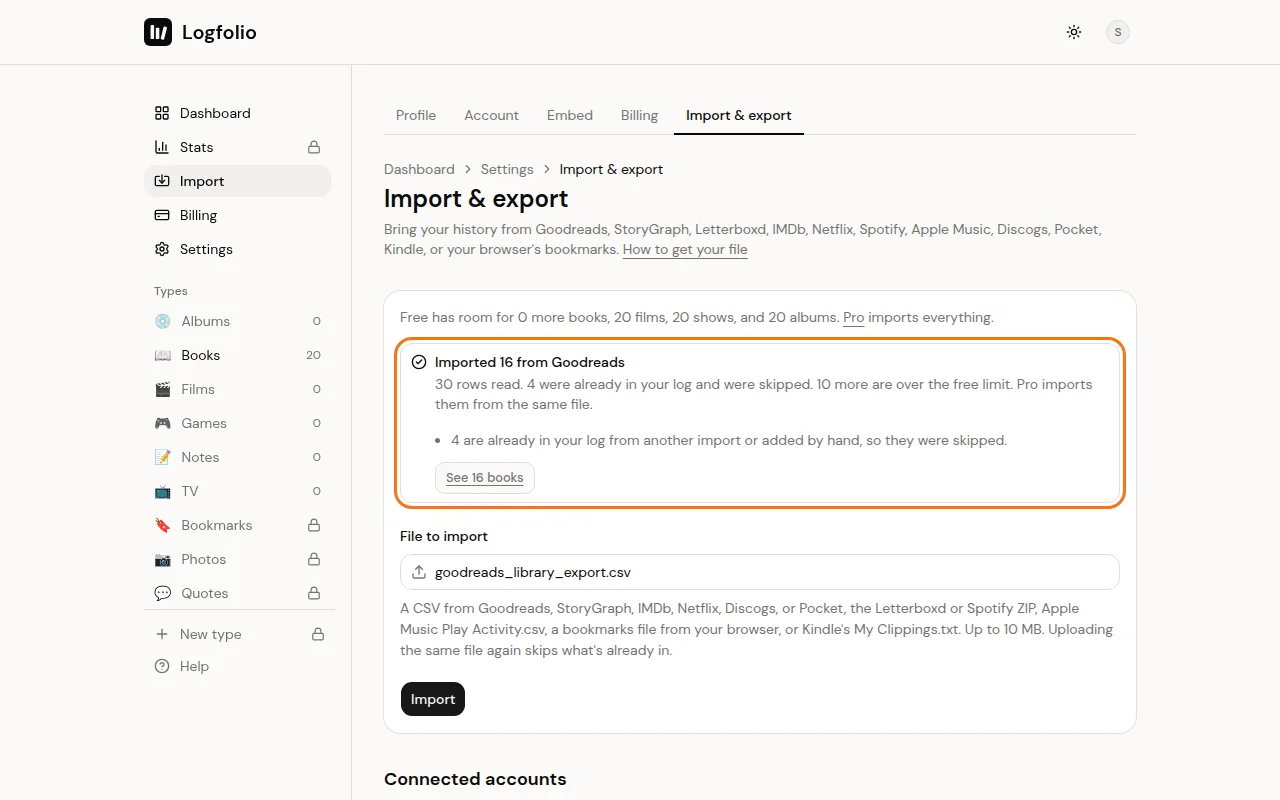Open the locked Quotes type
This screenshot has width=1280, height=800.
pos(237,593)
